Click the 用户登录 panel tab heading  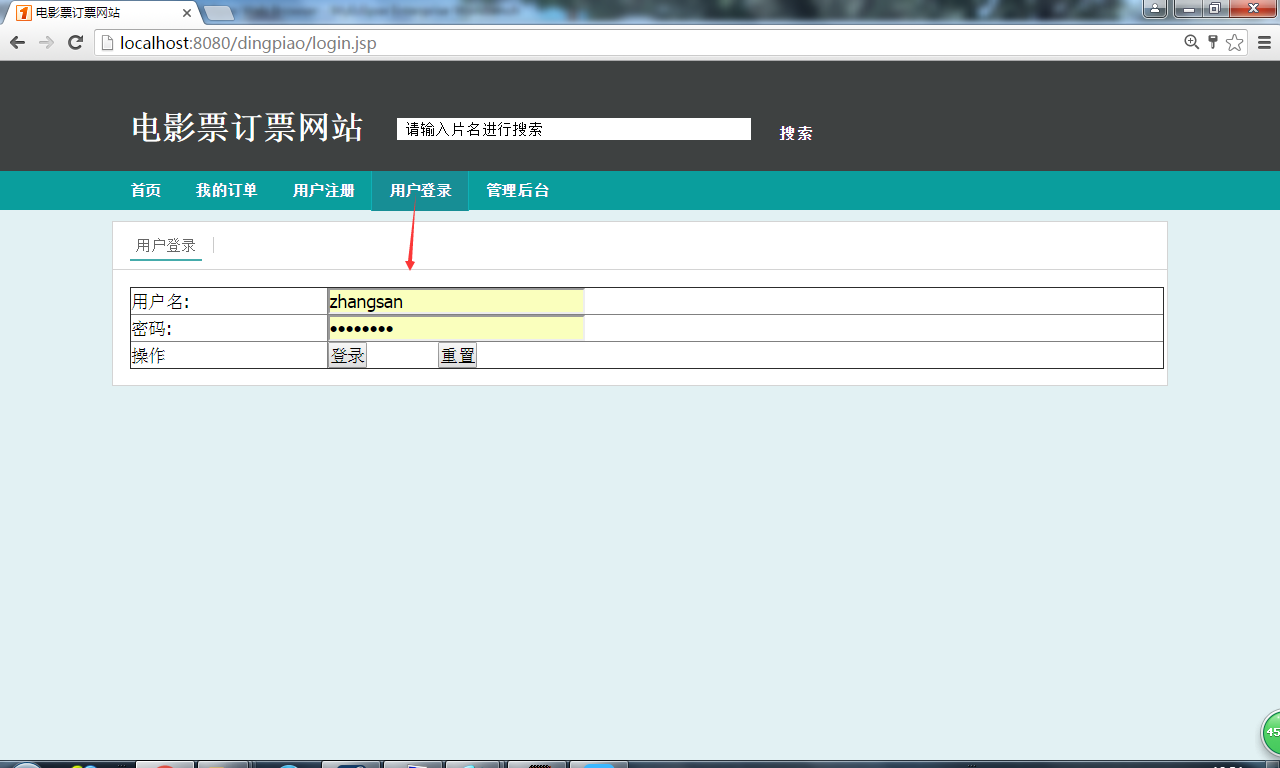point(166,246)
